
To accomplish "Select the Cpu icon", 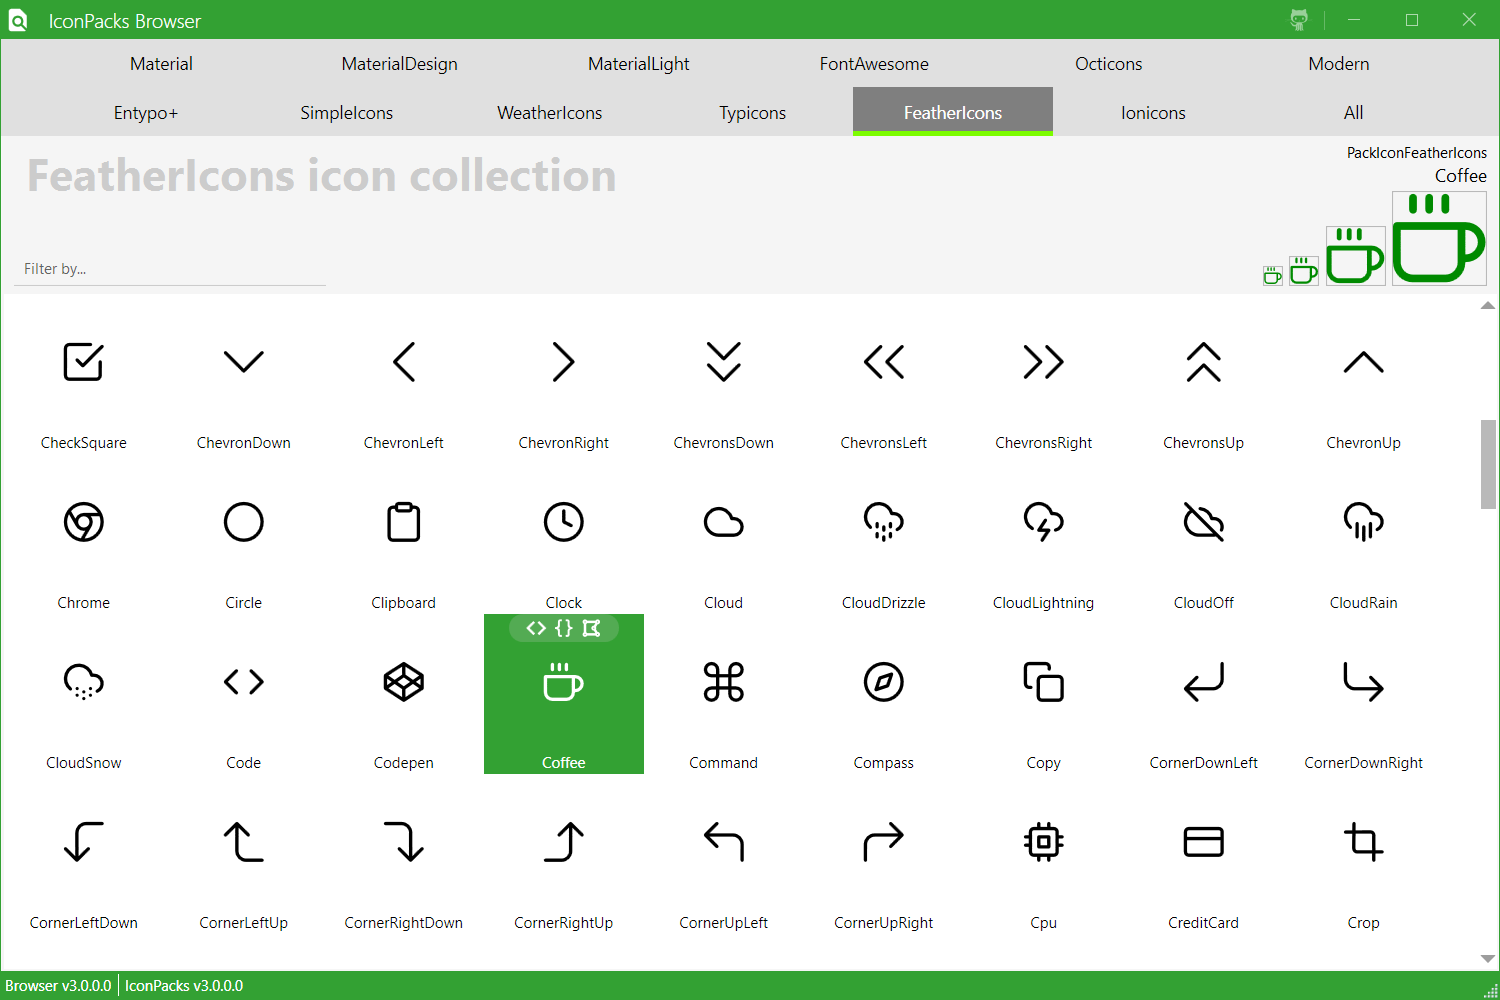I will pyautogui.click(x=1043, y=841).
